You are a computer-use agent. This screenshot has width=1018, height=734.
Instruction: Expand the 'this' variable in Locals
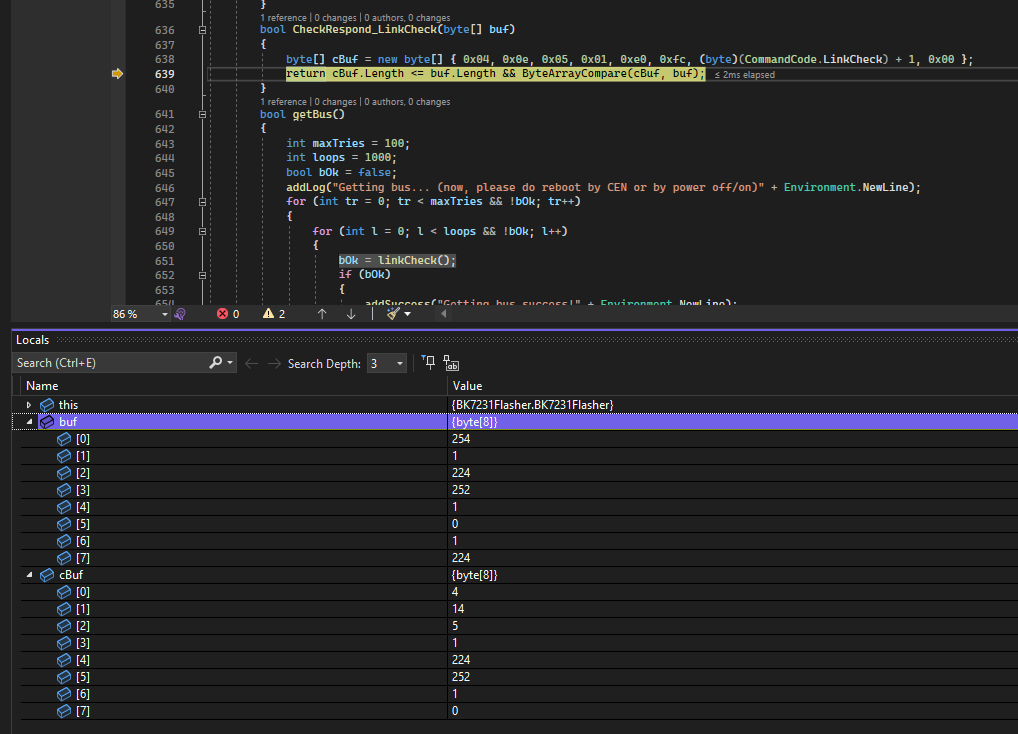click(x=29, y=404)
